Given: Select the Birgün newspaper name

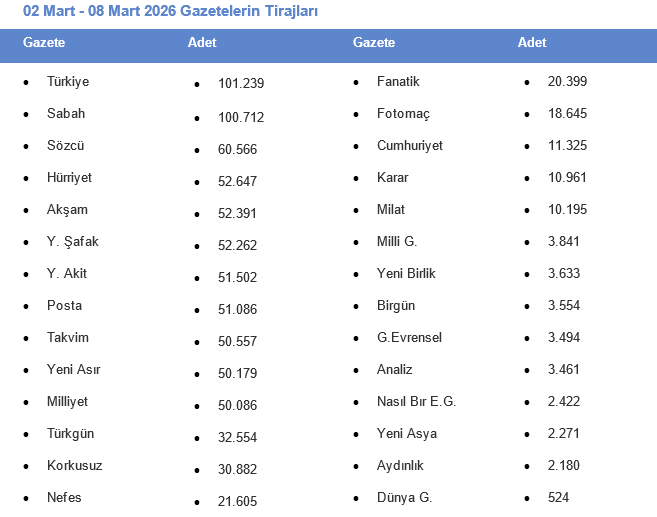Looking at the screenshot, I should (396, 306).
